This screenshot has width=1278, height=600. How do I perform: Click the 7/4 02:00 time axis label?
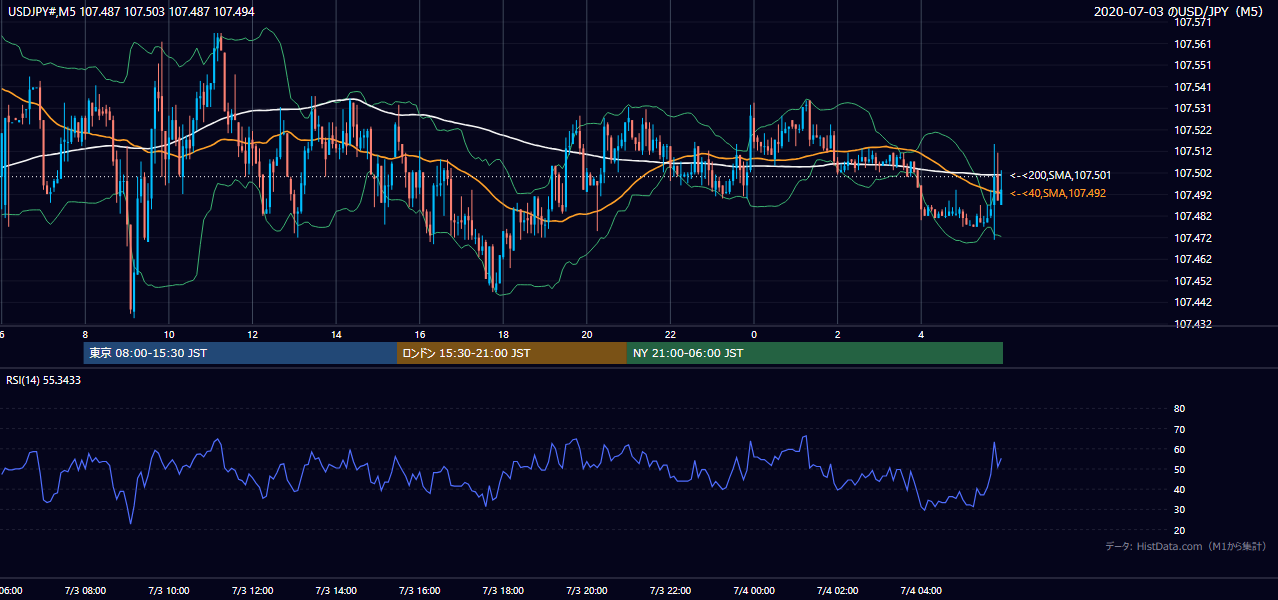(838, 591)
